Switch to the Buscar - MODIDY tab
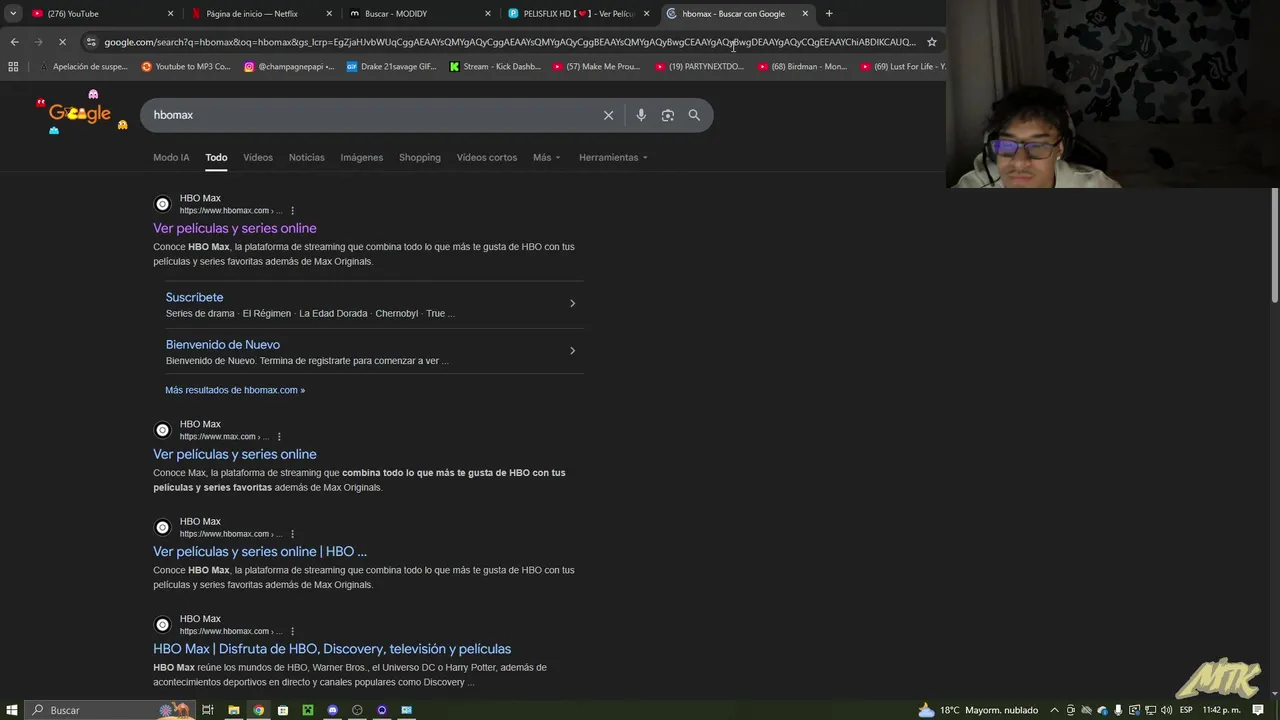Screen dimensions: 1280x720 [419, 14]
